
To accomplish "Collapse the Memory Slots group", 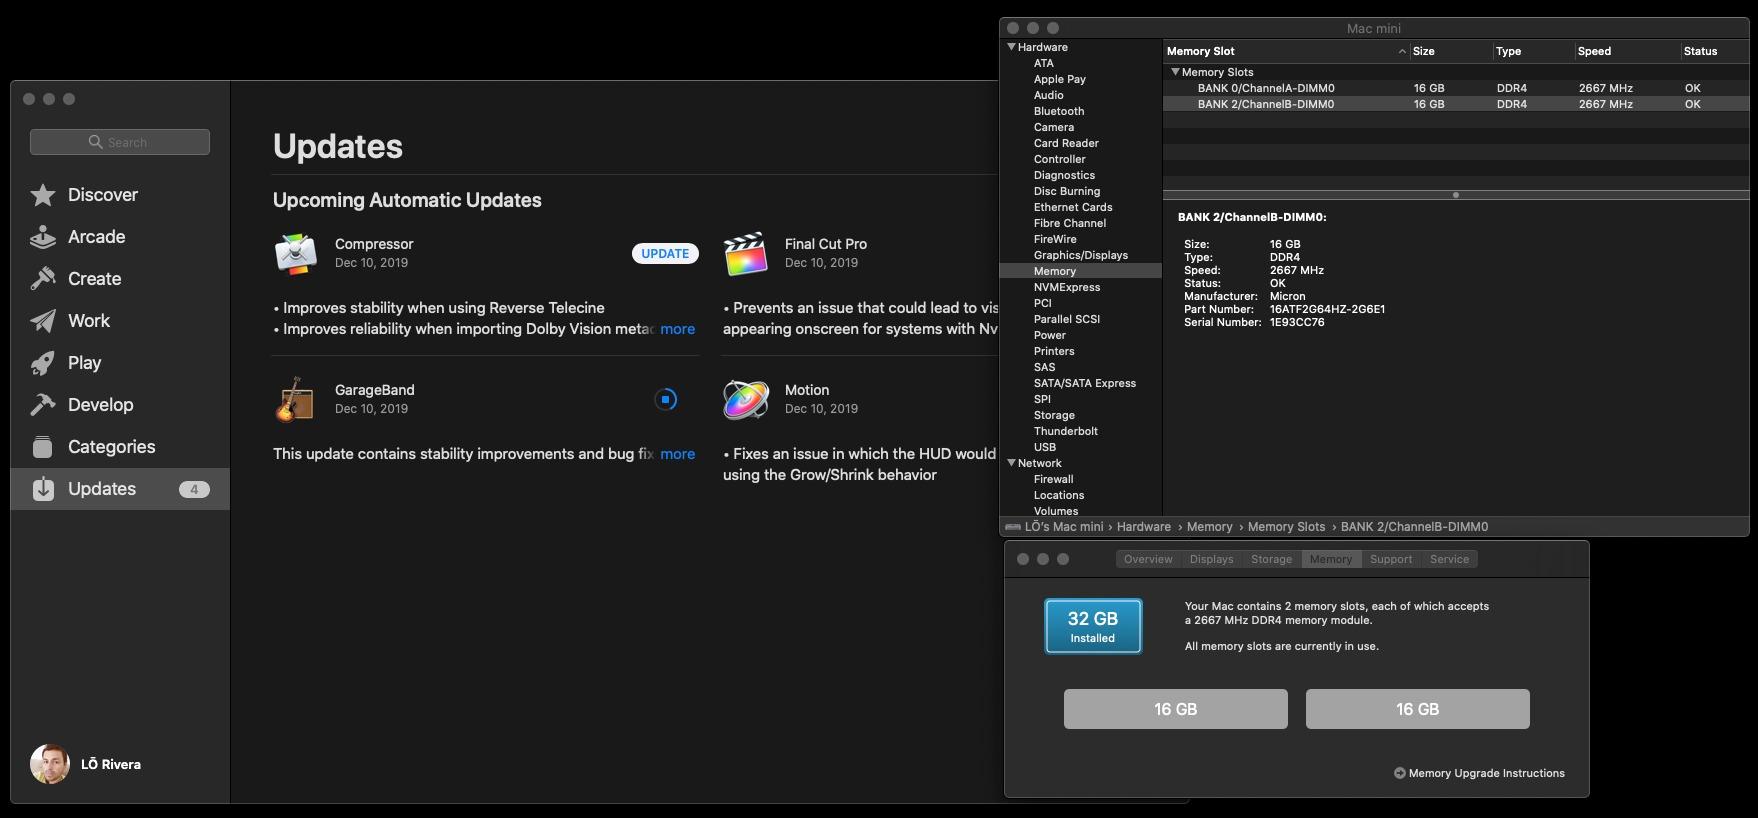I will click(x=1175, y=72).
